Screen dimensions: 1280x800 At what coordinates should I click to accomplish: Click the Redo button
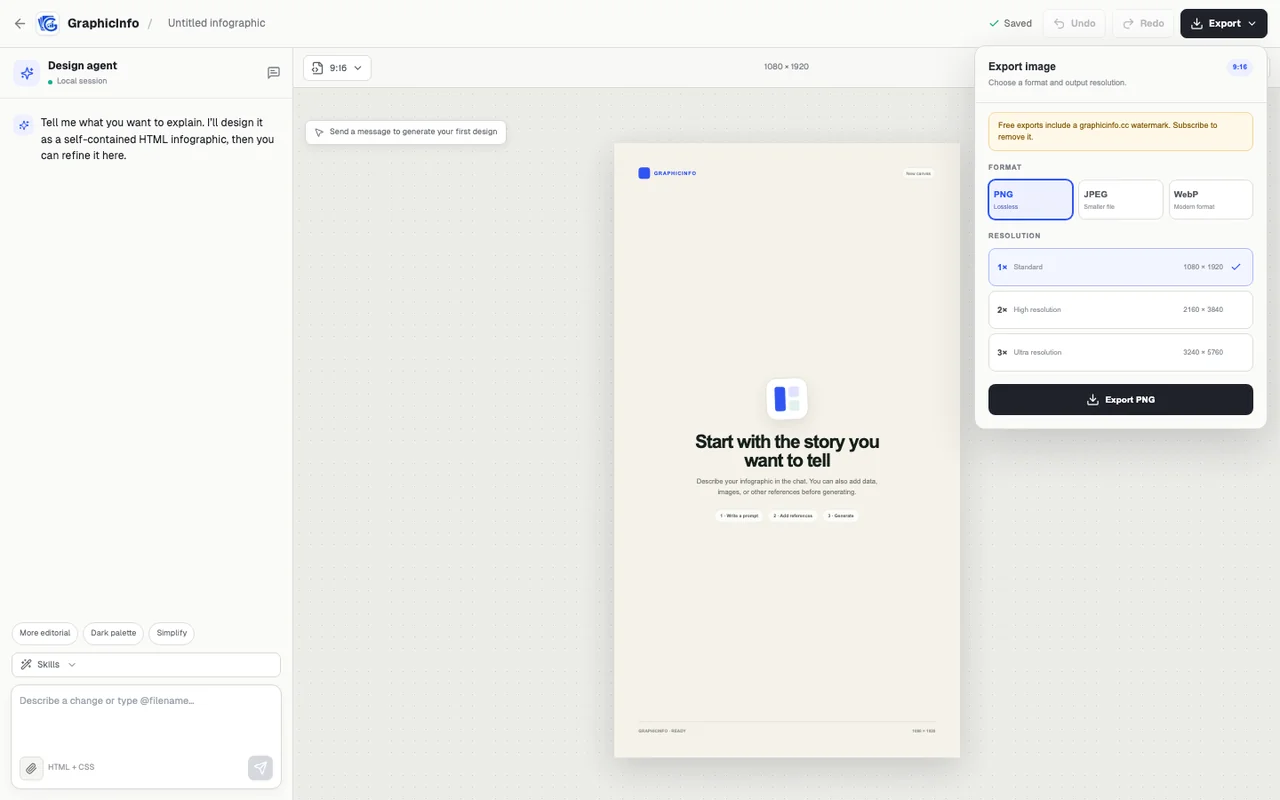[x=1143, y=23]
